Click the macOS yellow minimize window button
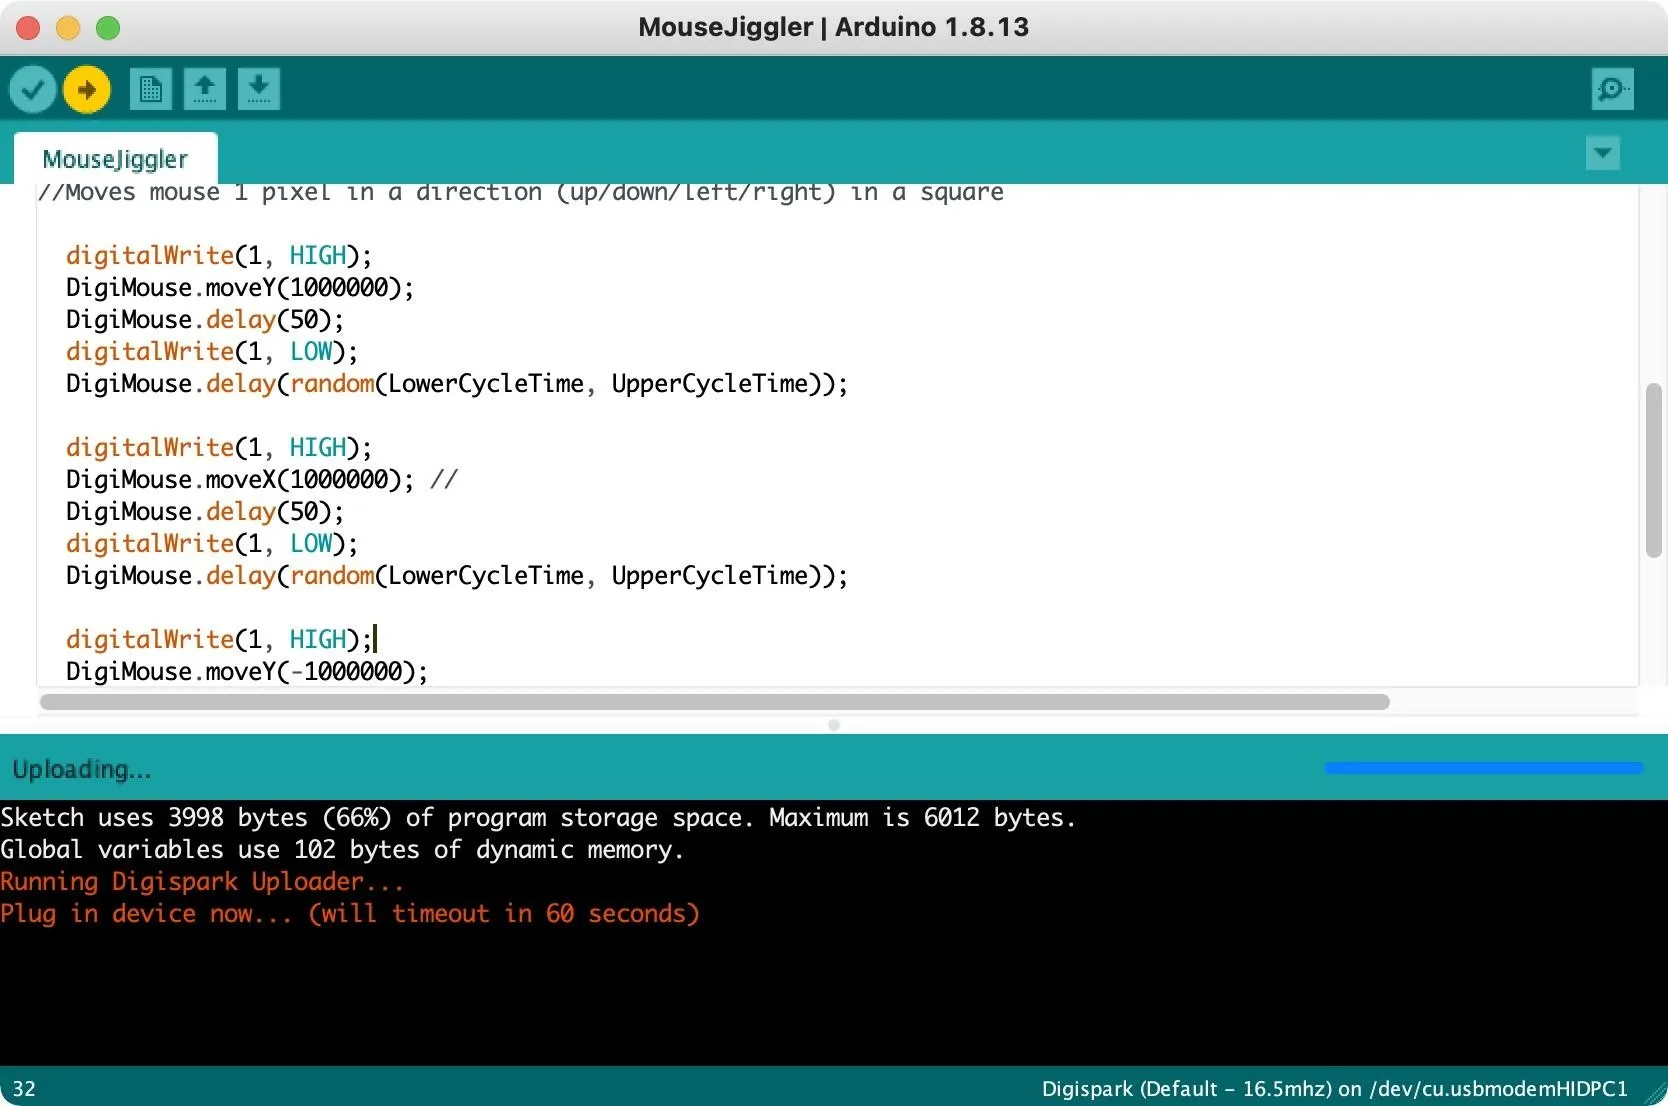 click(x=68, y=28)
